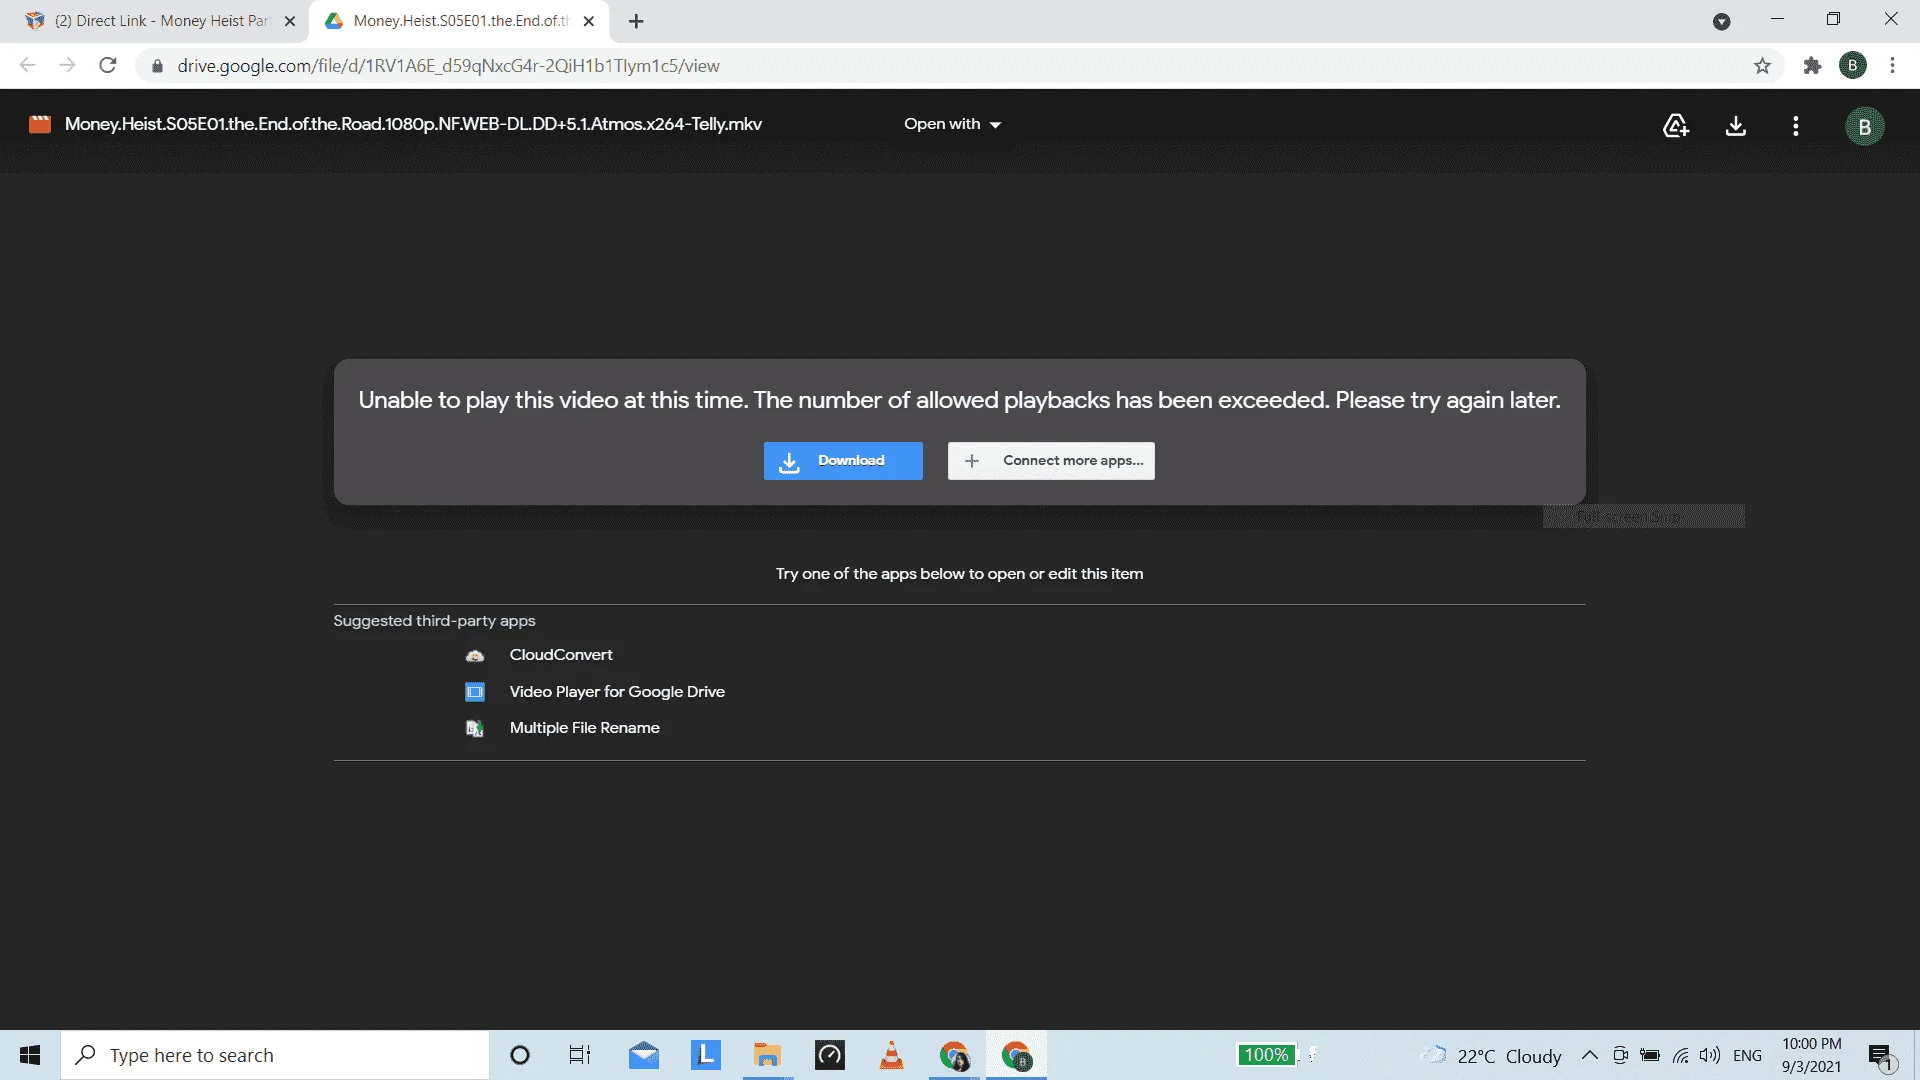Click the CloudConvert app icon
1920x1080 pixels.
(x=475, y=656)
